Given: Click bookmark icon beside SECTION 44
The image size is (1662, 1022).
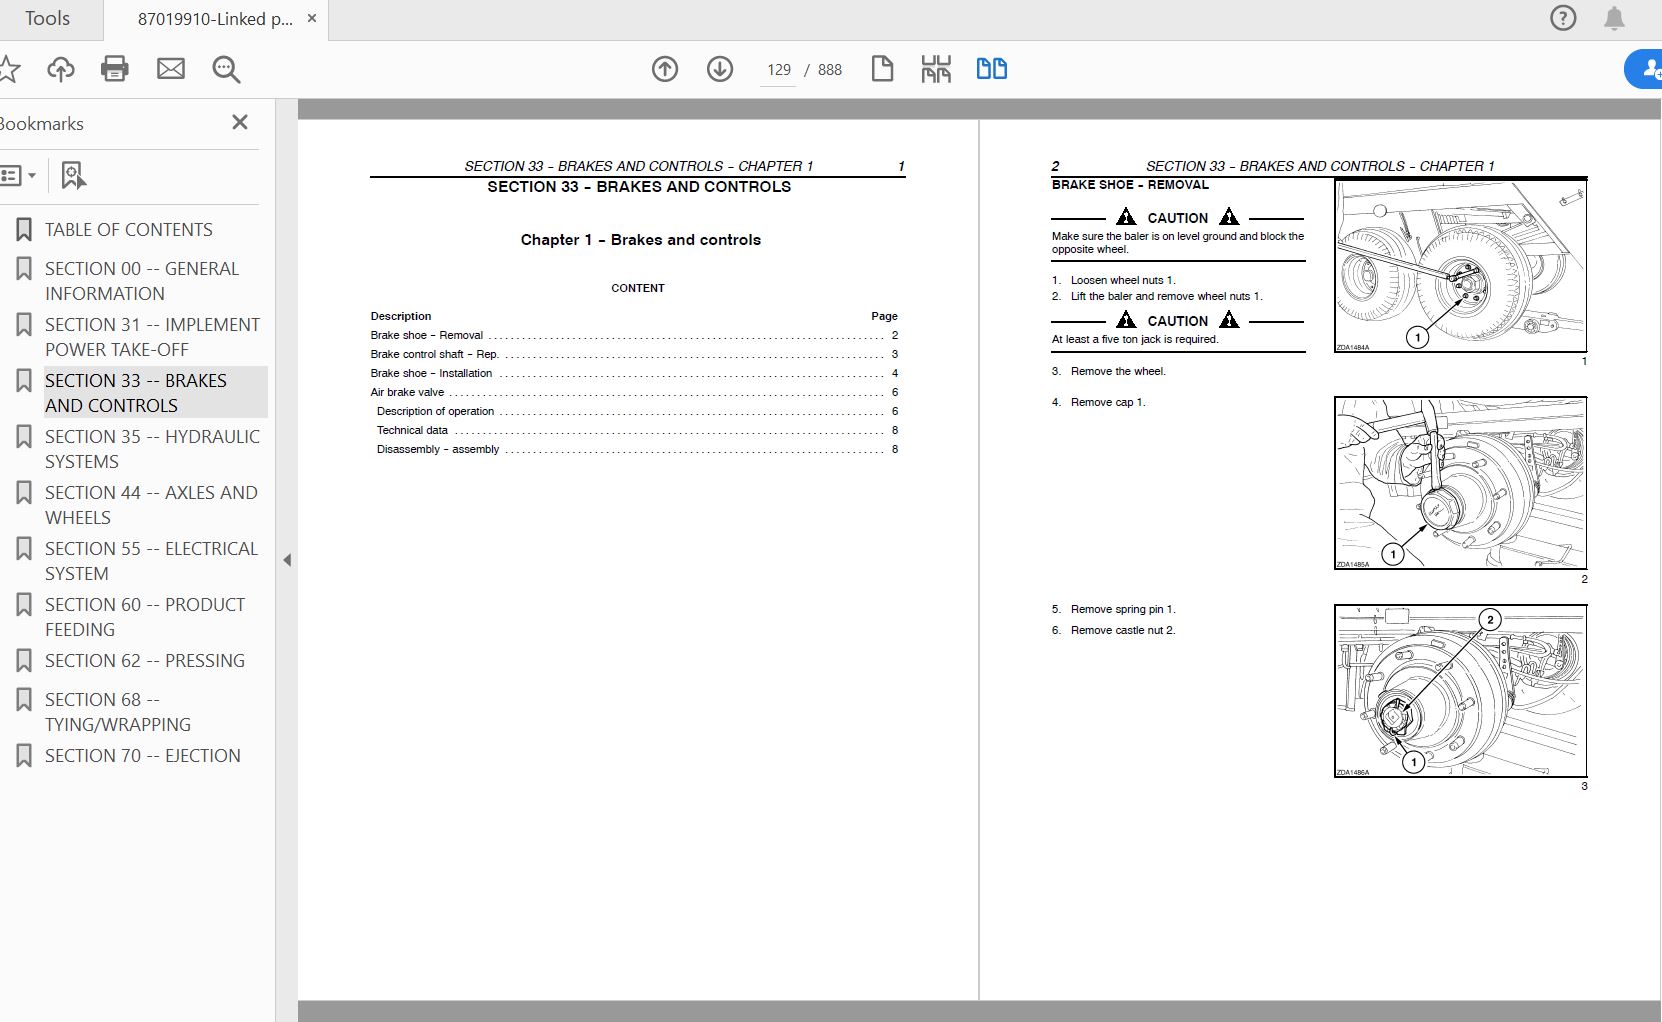Looking at the screenshot, I should pyautogui.click(x=24, y=493).
